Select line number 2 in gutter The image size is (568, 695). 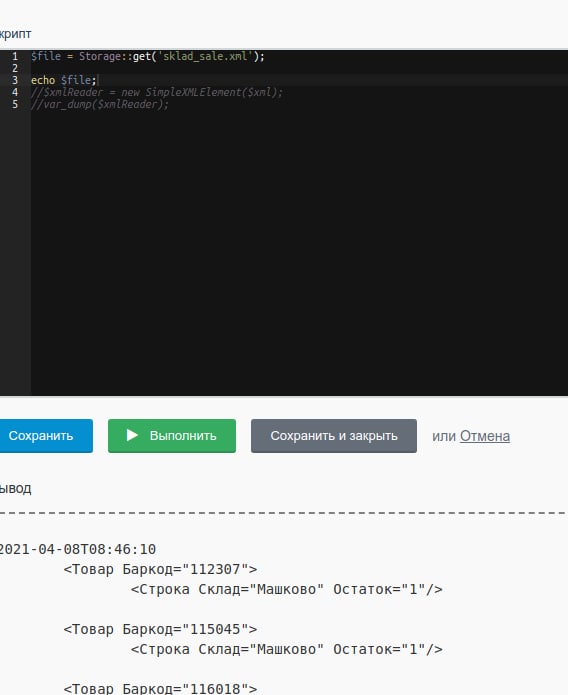[15, 68]
